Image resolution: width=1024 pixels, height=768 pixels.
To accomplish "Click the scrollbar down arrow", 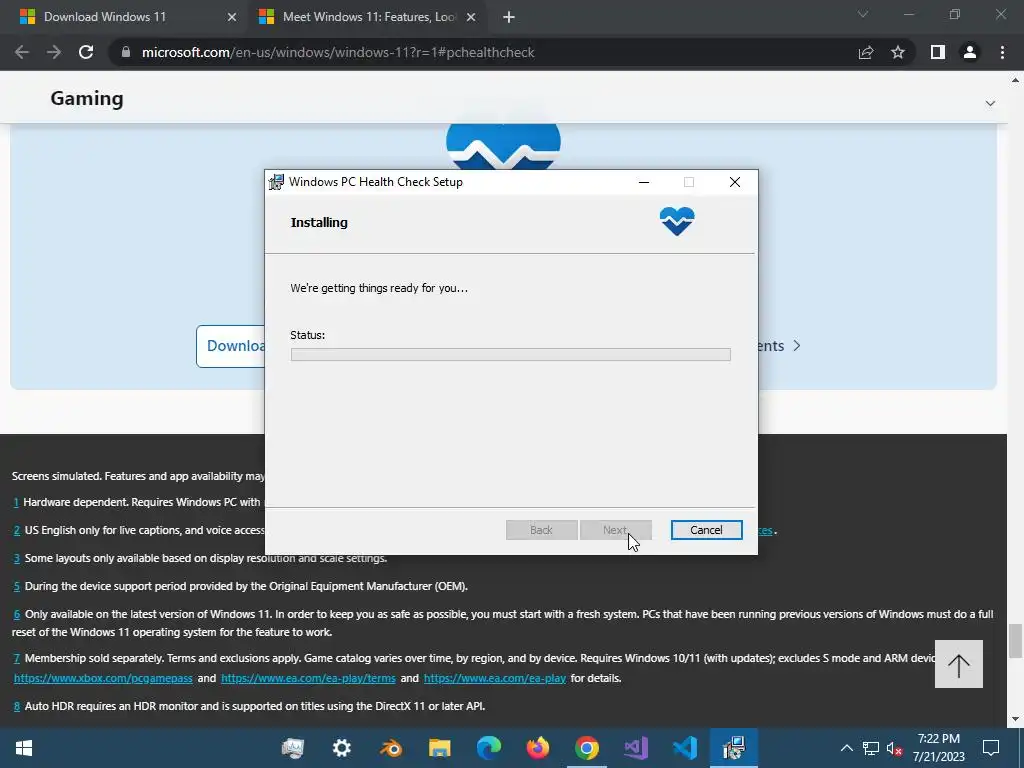I will pyautogui.click(x=1015, y=719).
